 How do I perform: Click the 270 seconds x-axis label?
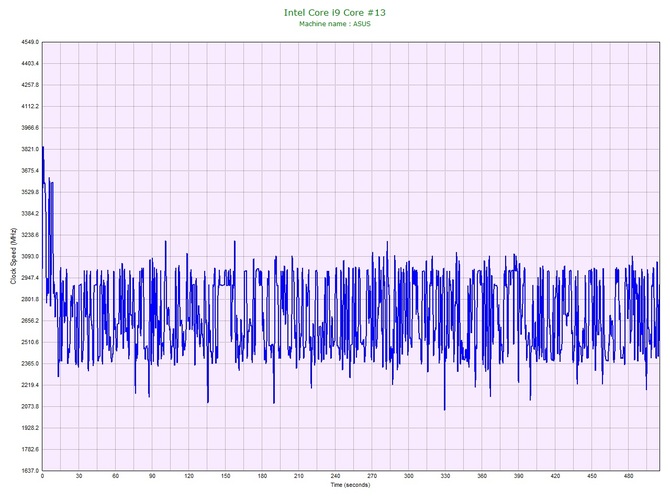coord(372,476)
